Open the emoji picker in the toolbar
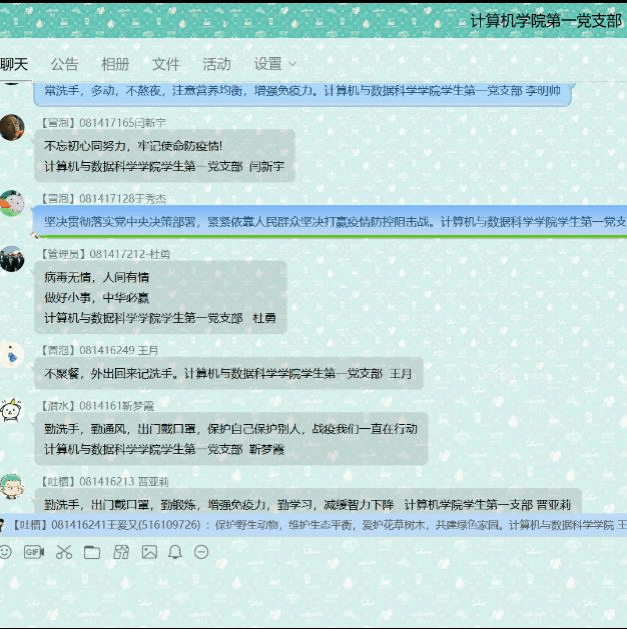Screen dimensions: 627x629 pos(6,552)
